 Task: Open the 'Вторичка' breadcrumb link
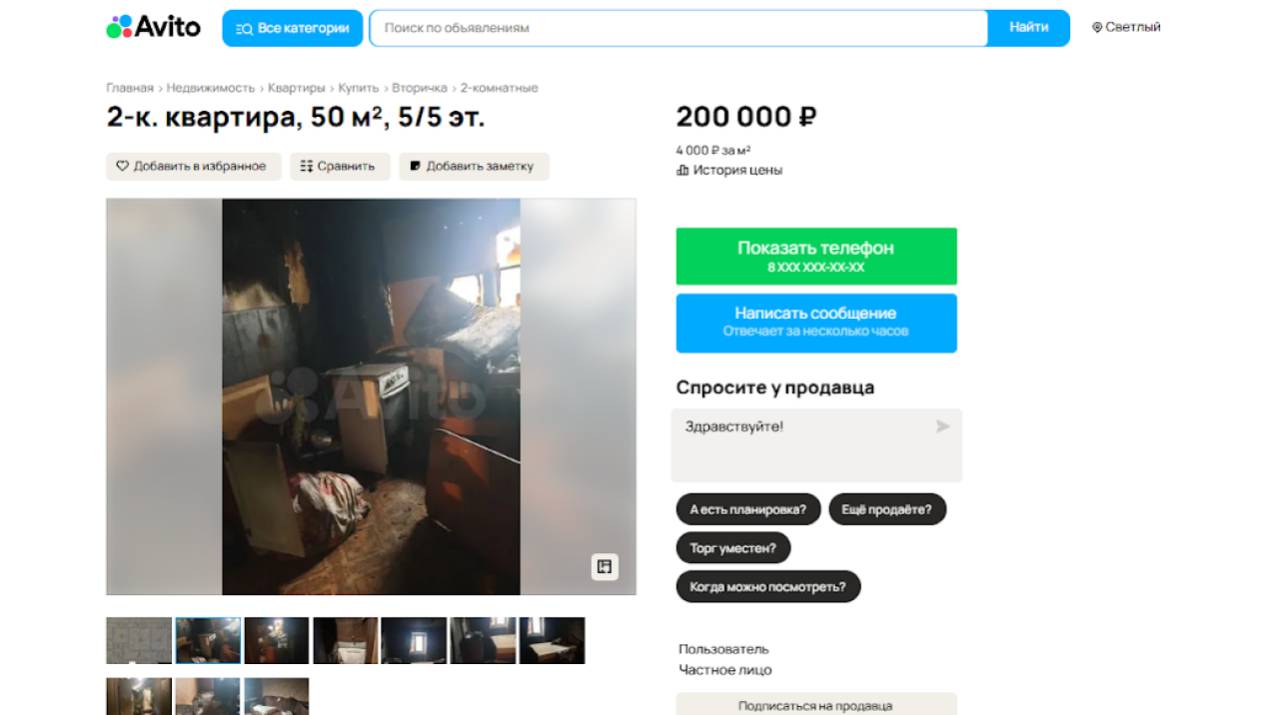419,88
